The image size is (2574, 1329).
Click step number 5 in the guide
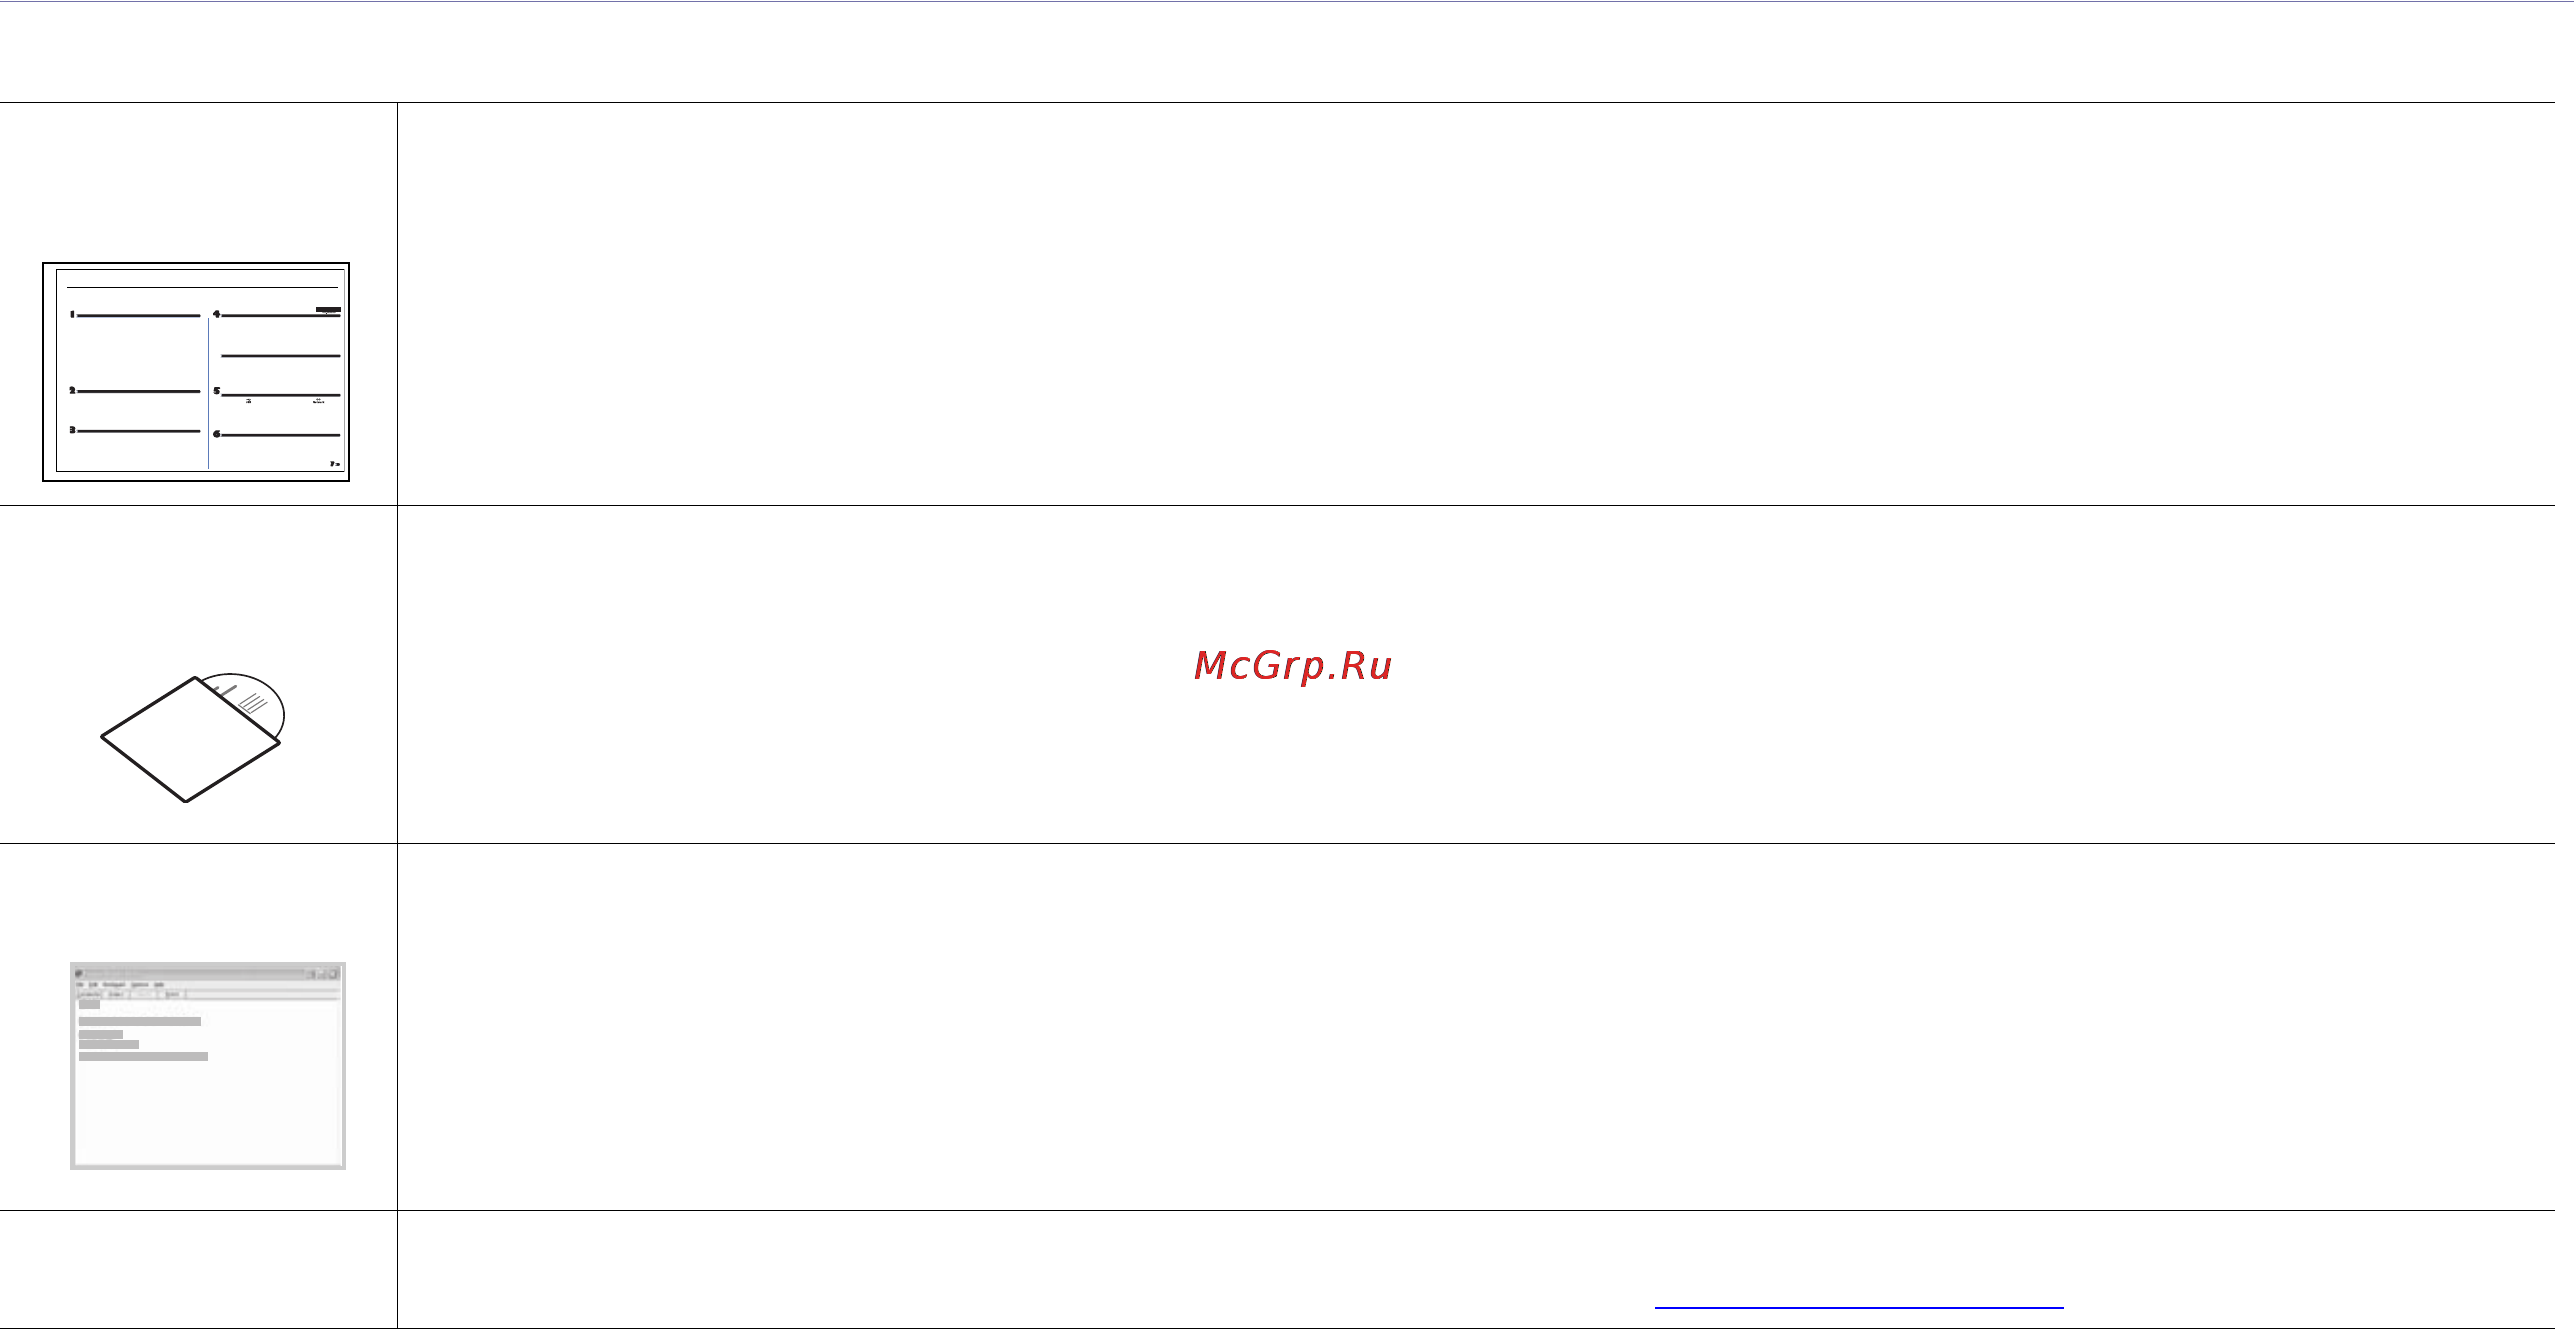tap(216, 391)
